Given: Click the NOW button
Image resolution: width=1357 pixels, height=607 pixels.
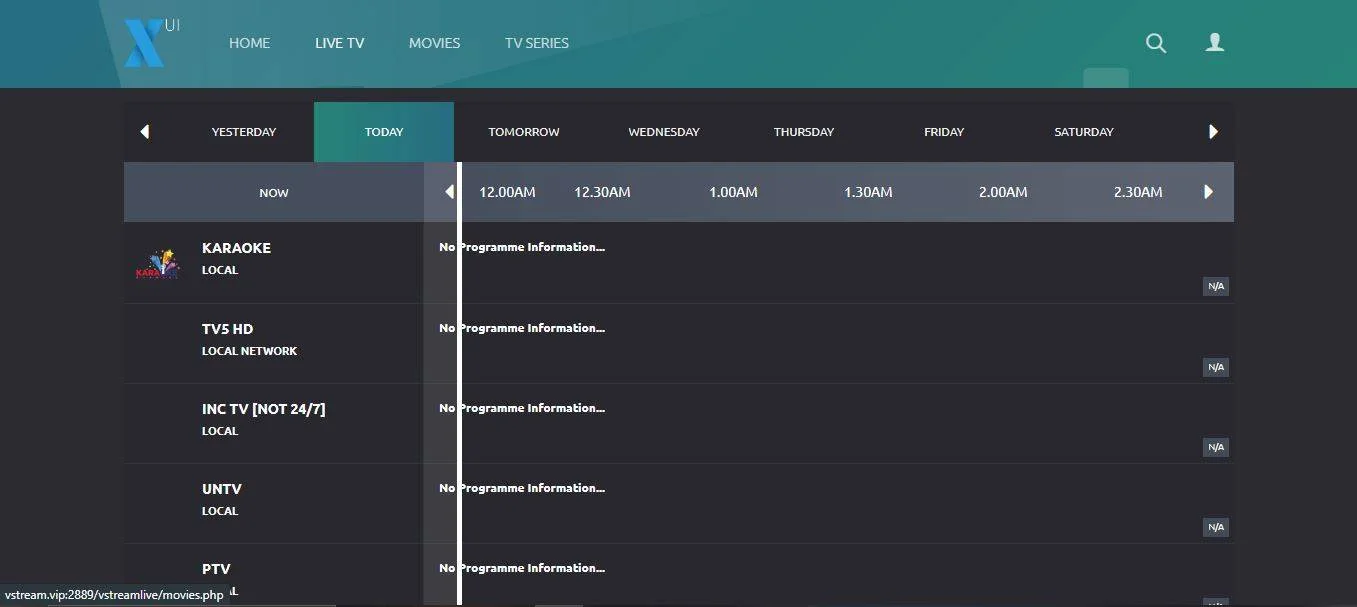Looking at the screenshot, I should pos(274,193).
